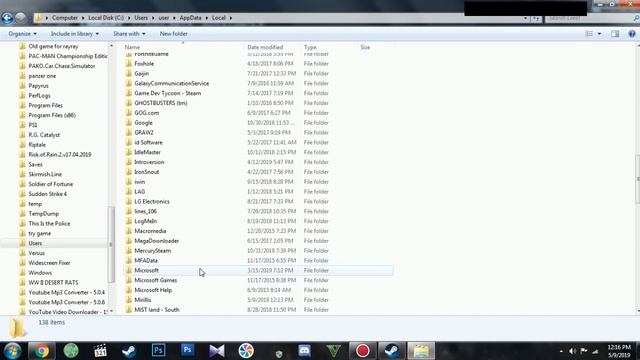640x360 pixels.
Task: Select PerfLogs in navigation tree
Action: (39, 96)
